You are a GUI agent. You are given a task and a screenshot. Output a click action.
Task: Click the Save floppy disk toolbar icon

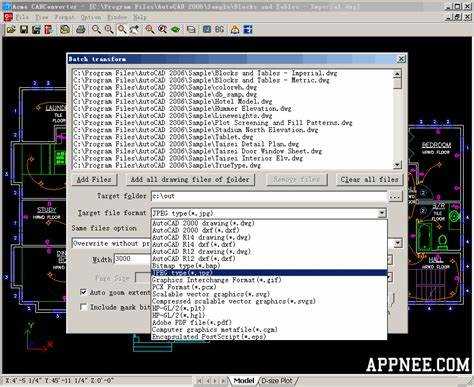24,30
